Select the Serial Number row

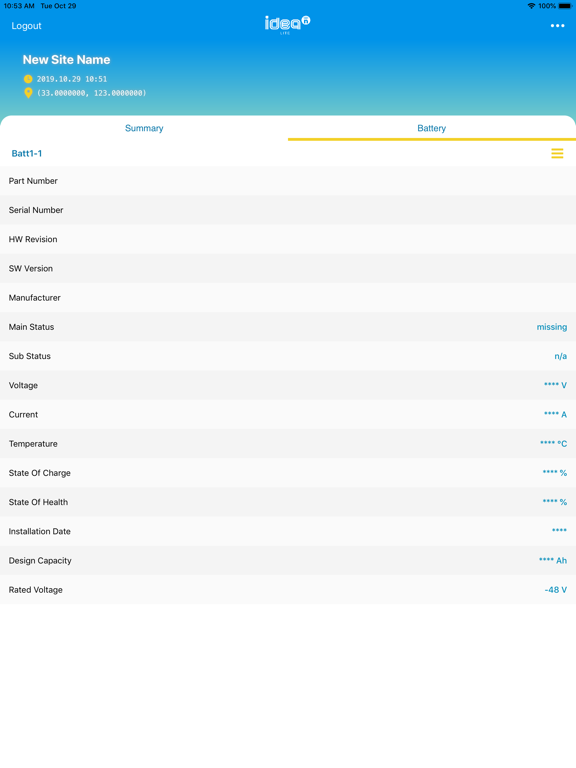[288, 210]
